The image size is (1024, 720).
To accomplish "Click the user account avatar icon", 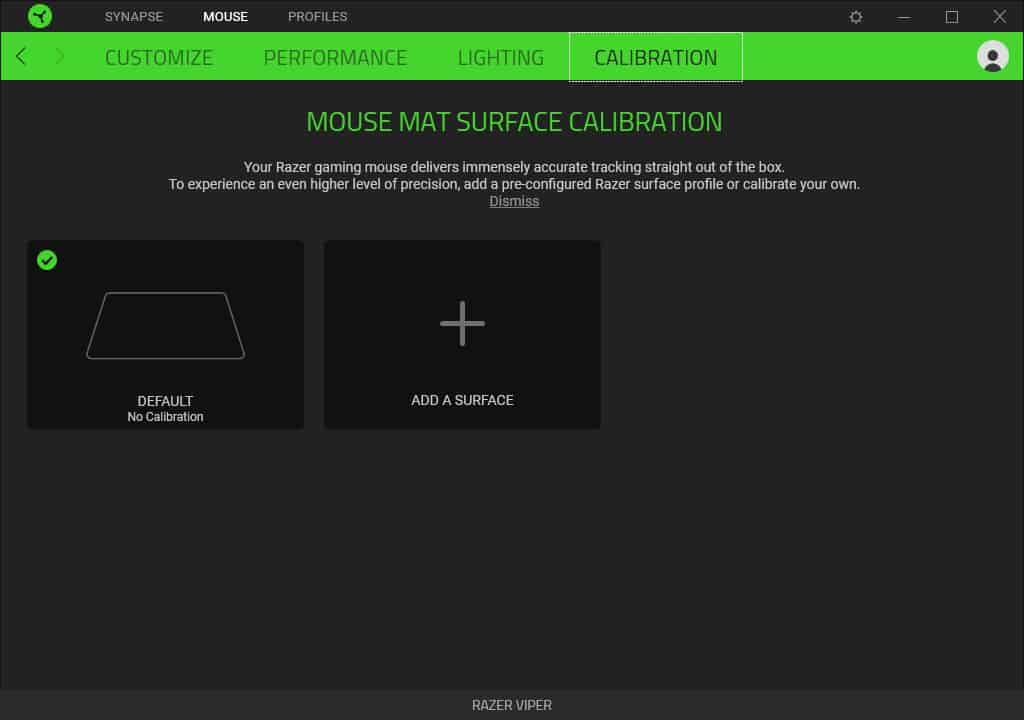I will coord(991,57).
